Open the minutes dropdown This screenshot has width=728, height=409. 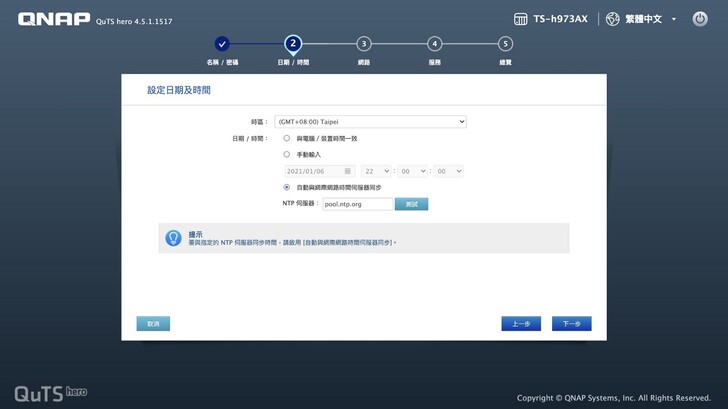[x=413, y=171]
